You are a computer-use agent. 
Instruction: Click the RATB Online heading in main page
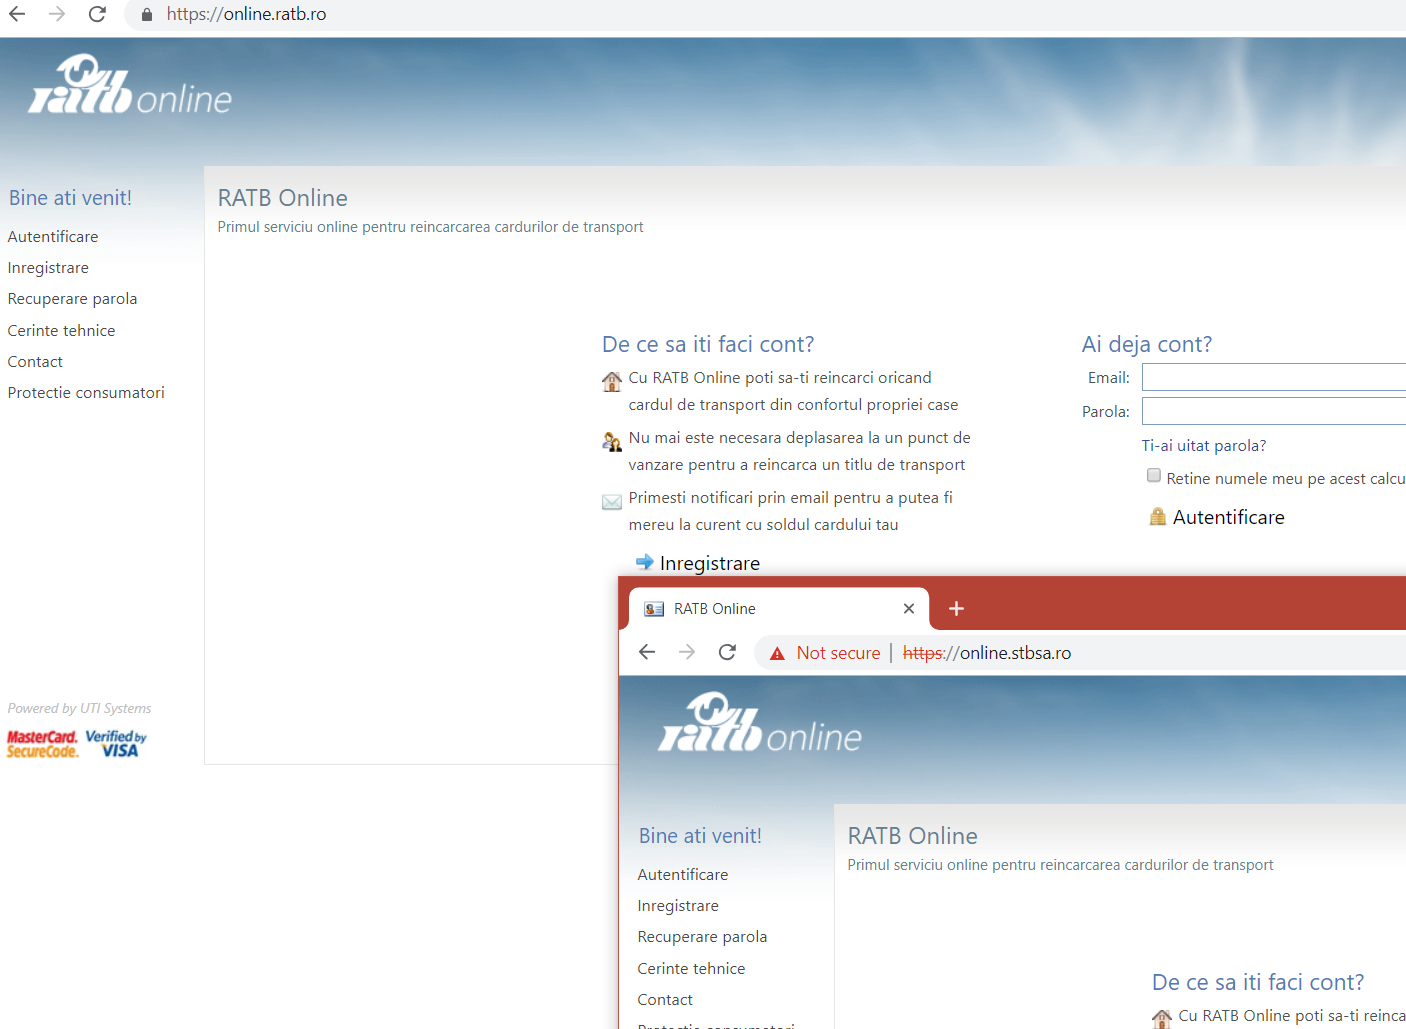pos(283,198)
